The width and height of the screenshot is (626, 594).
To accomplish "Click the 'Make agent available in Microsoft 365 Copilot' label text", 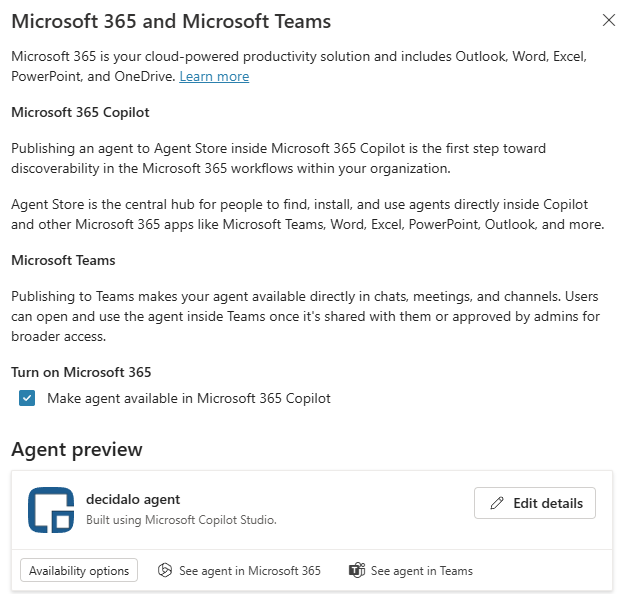I will point(189,398).
